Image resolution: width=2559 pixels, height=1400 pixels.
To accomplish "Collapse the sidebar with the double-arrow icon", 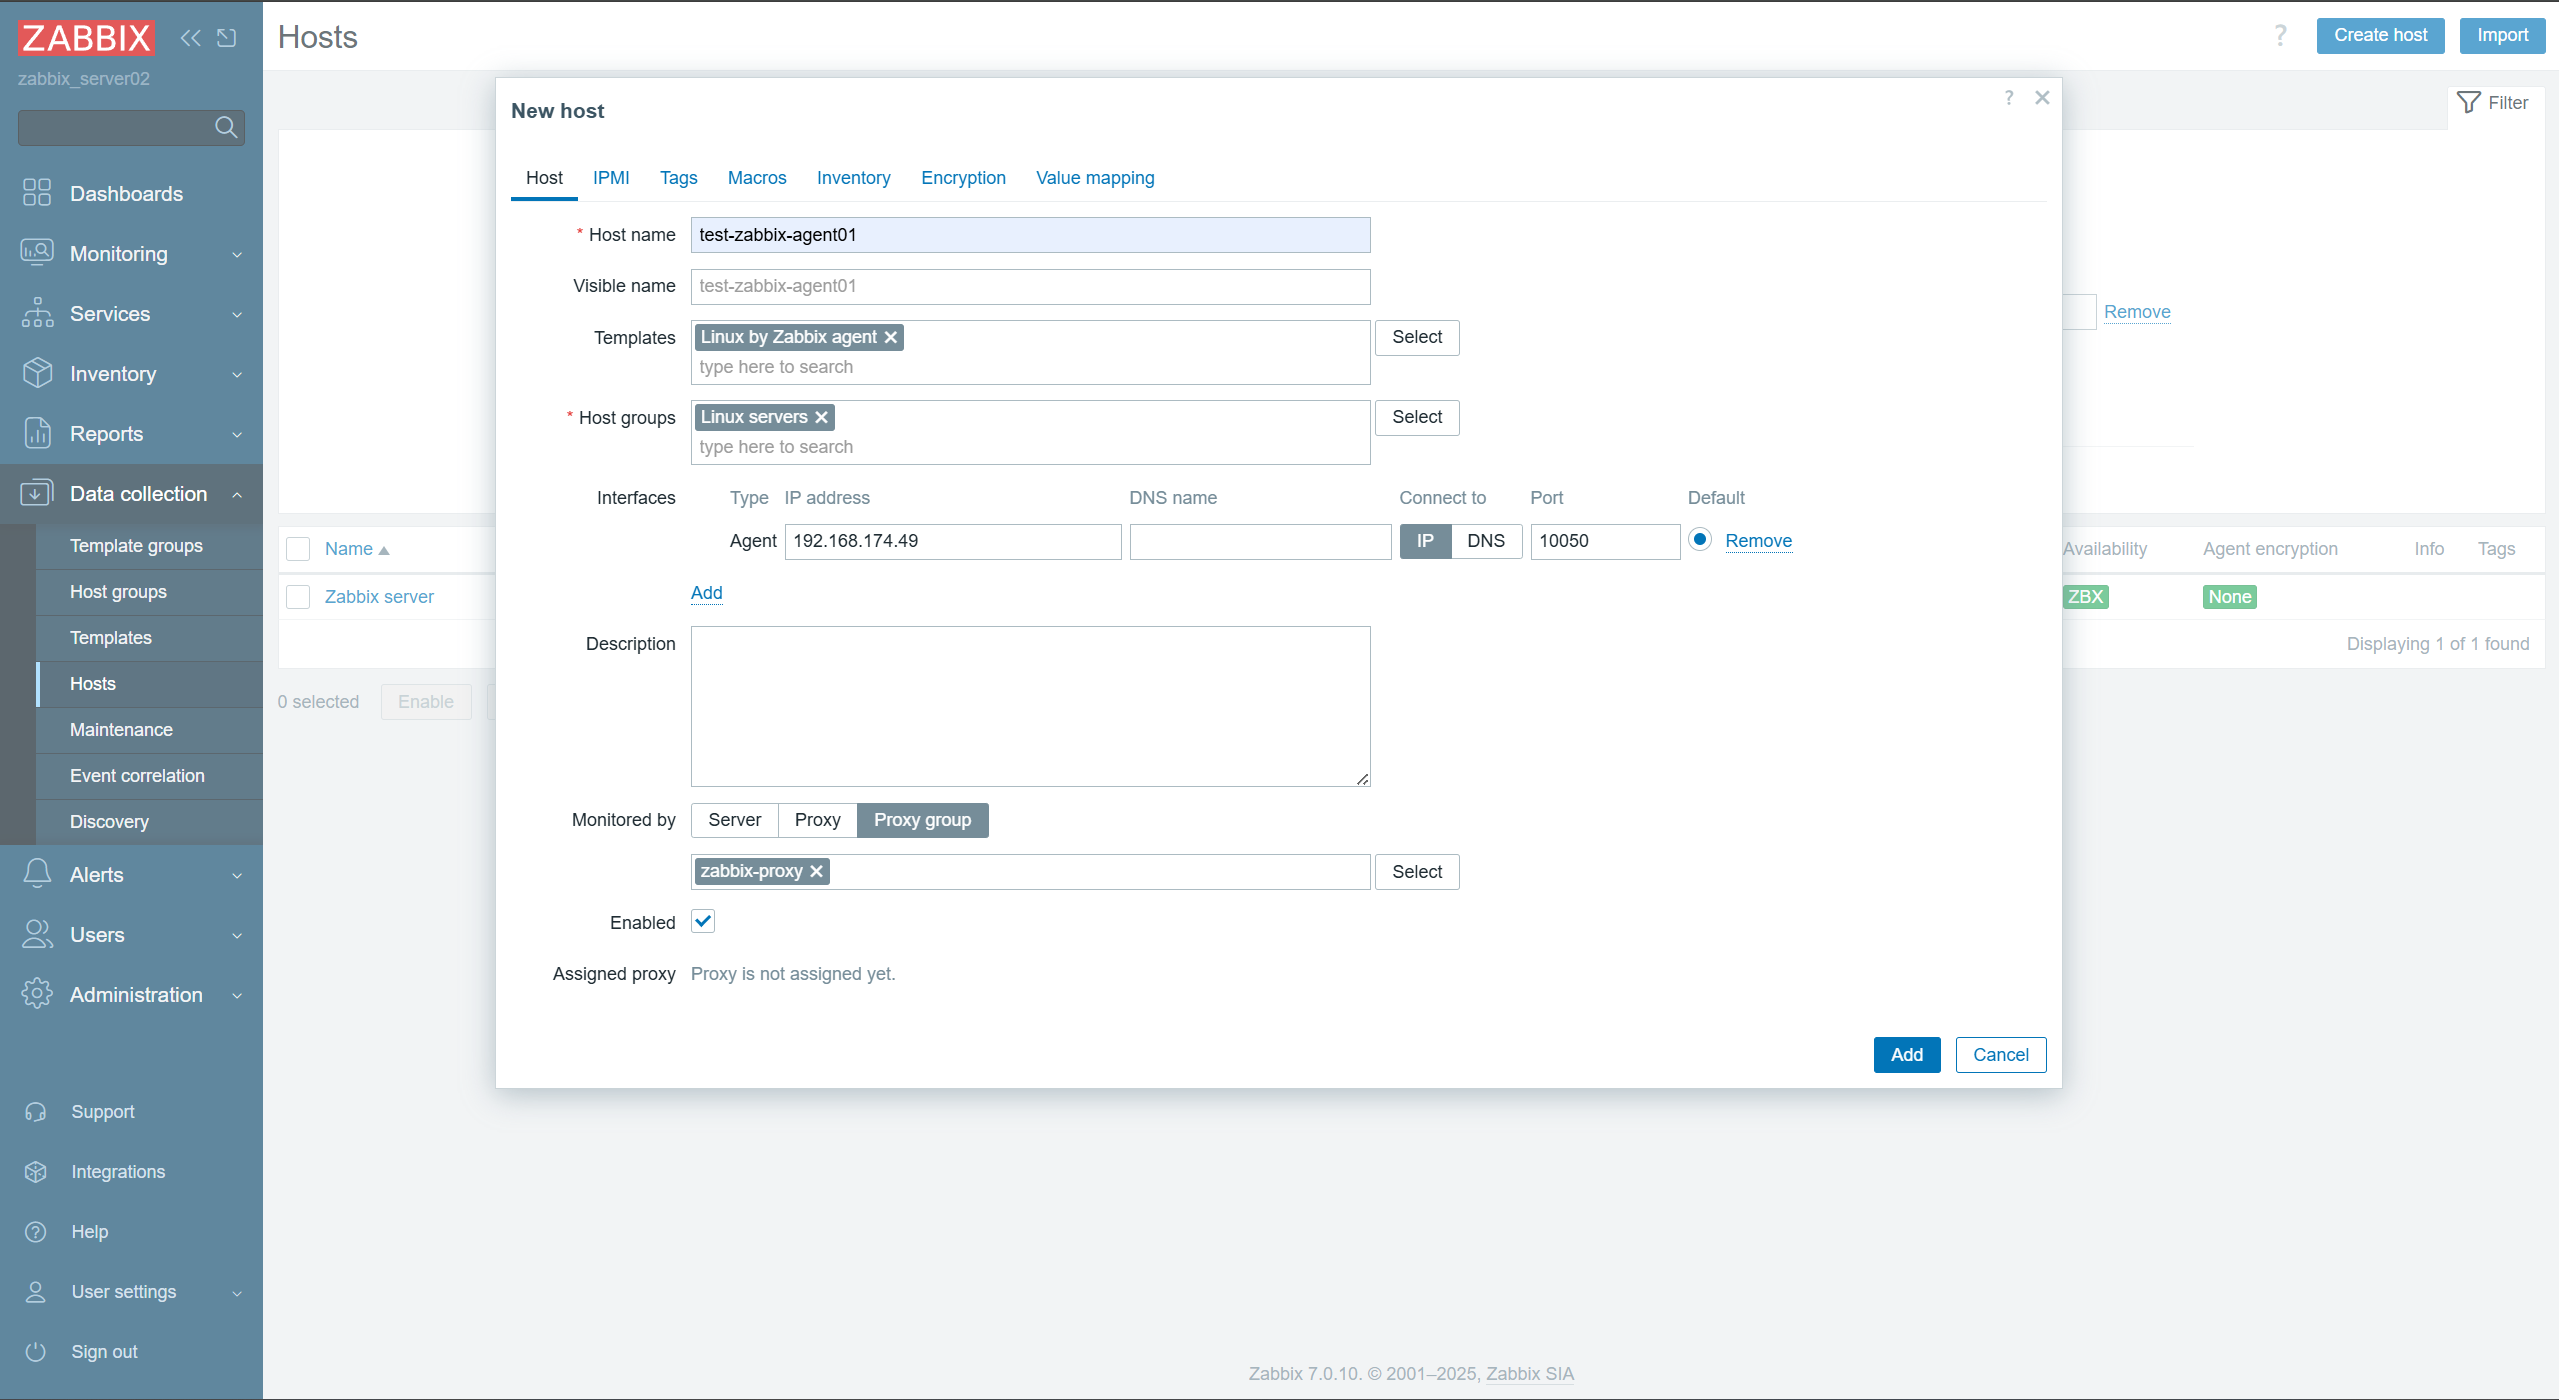I will 190,38.
